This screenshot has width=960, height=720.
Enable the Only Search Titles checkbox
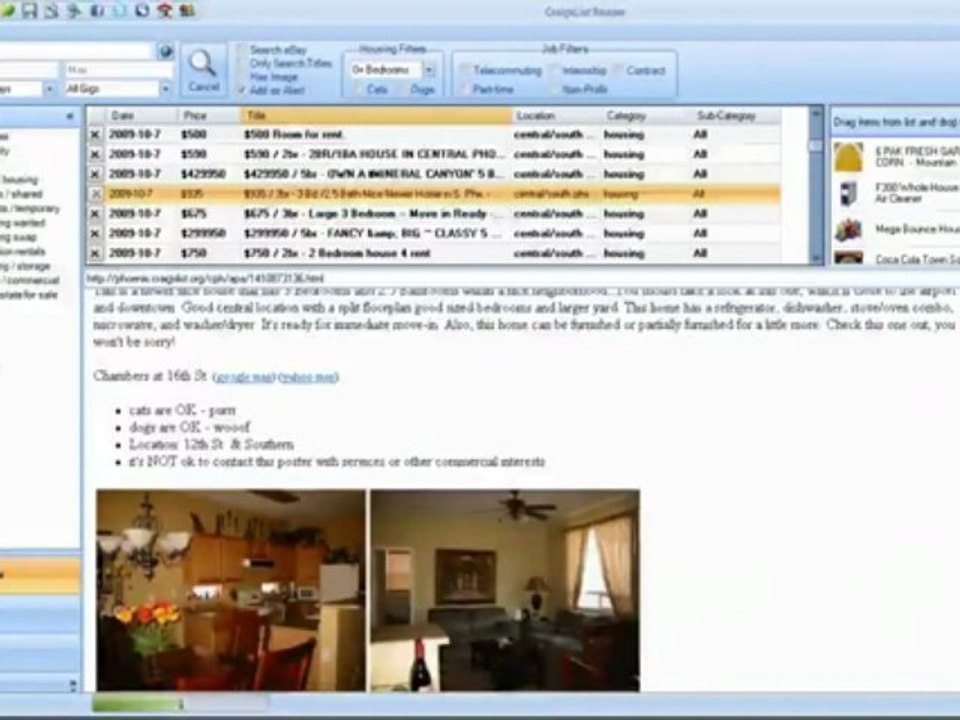pyautogui.click(x=242, y=63)
